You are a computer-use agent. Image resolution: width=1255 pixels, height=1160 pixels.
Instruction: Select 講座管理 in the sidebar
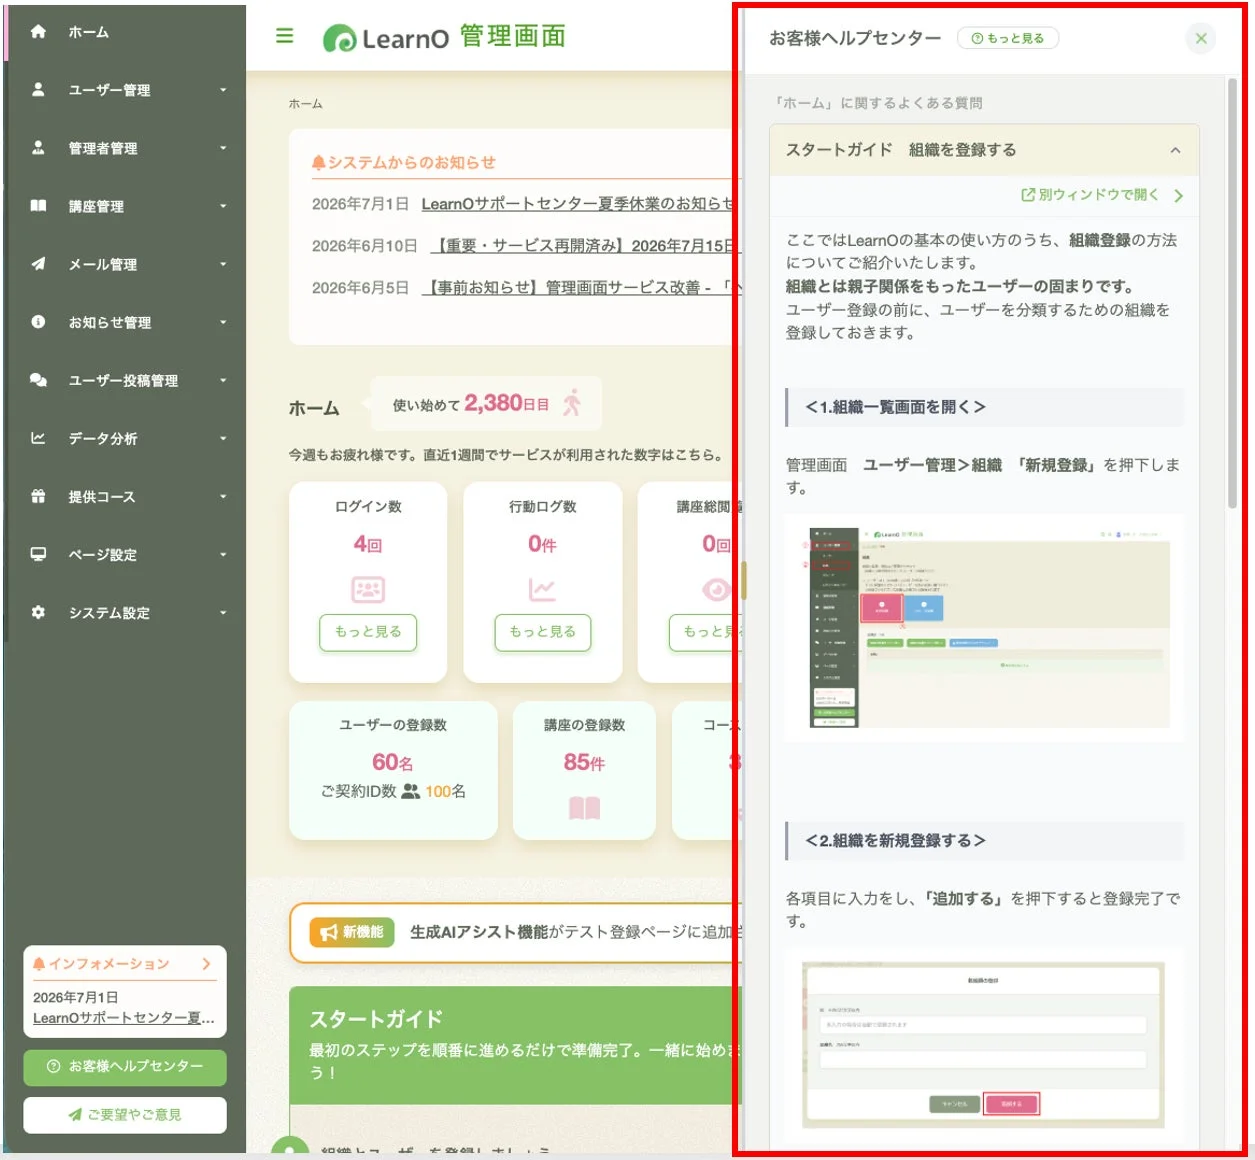pos(125,206)
